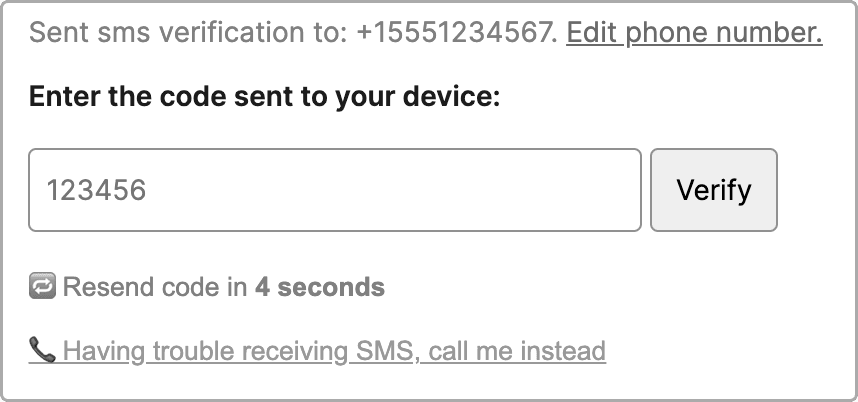Click the "Resend code in" text

(x=155, y=288)
